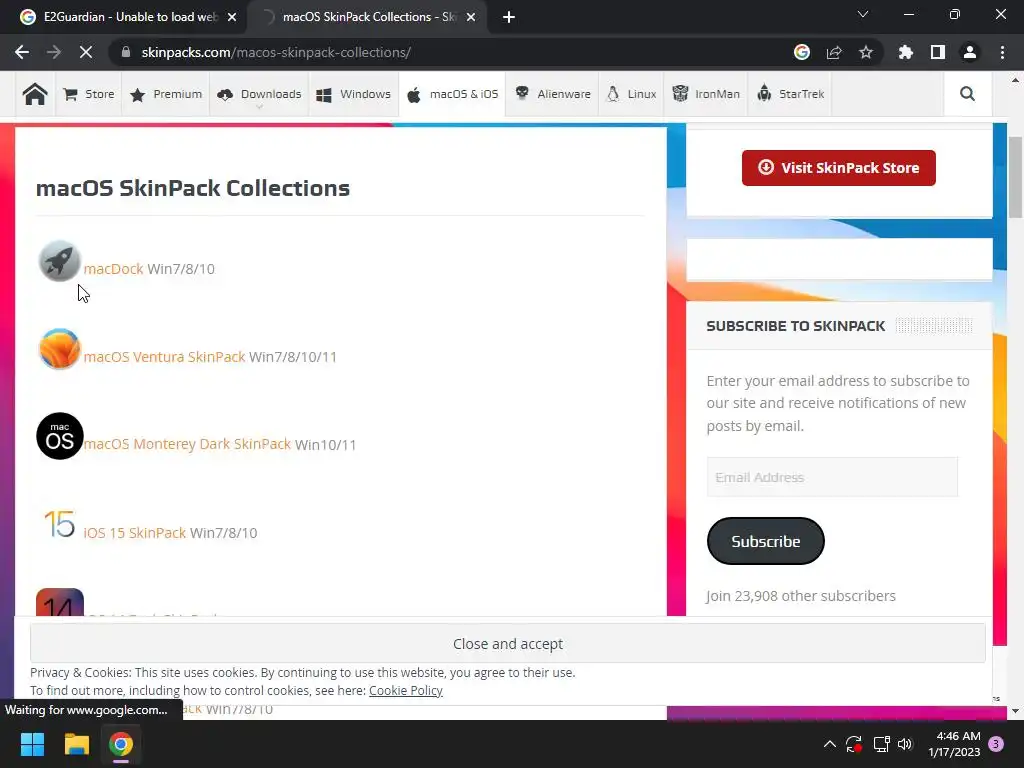1024x768 pixels.
Task: Open Chrome profile avatar
Action: 970,52
